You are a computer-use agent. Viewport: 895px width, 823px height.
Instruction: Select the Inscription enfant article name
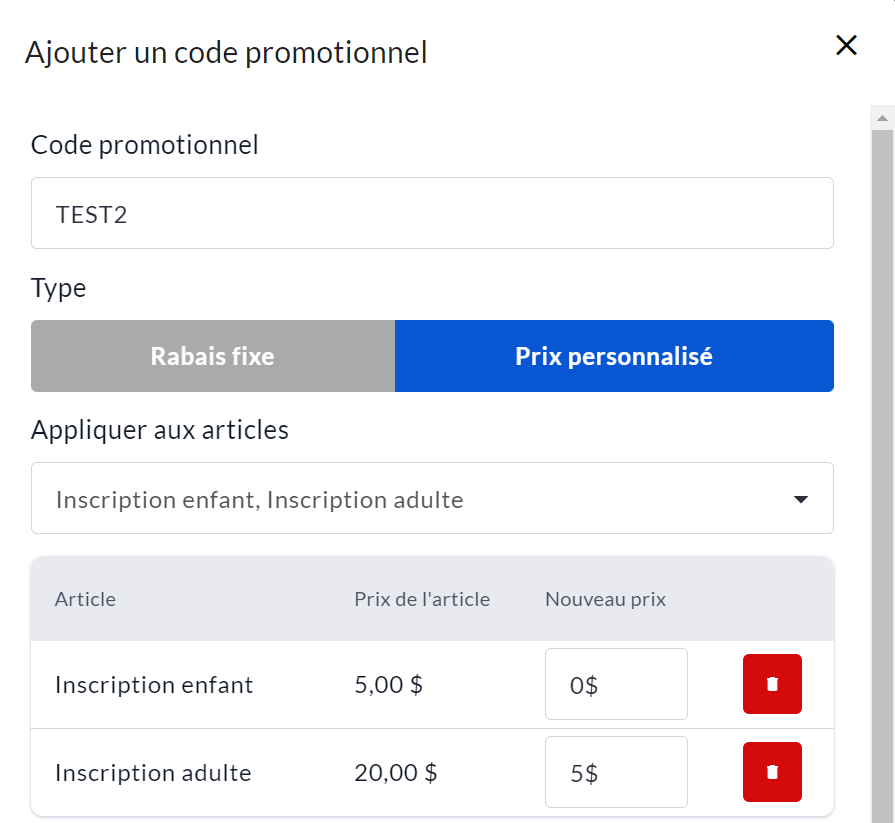[154, 685]
